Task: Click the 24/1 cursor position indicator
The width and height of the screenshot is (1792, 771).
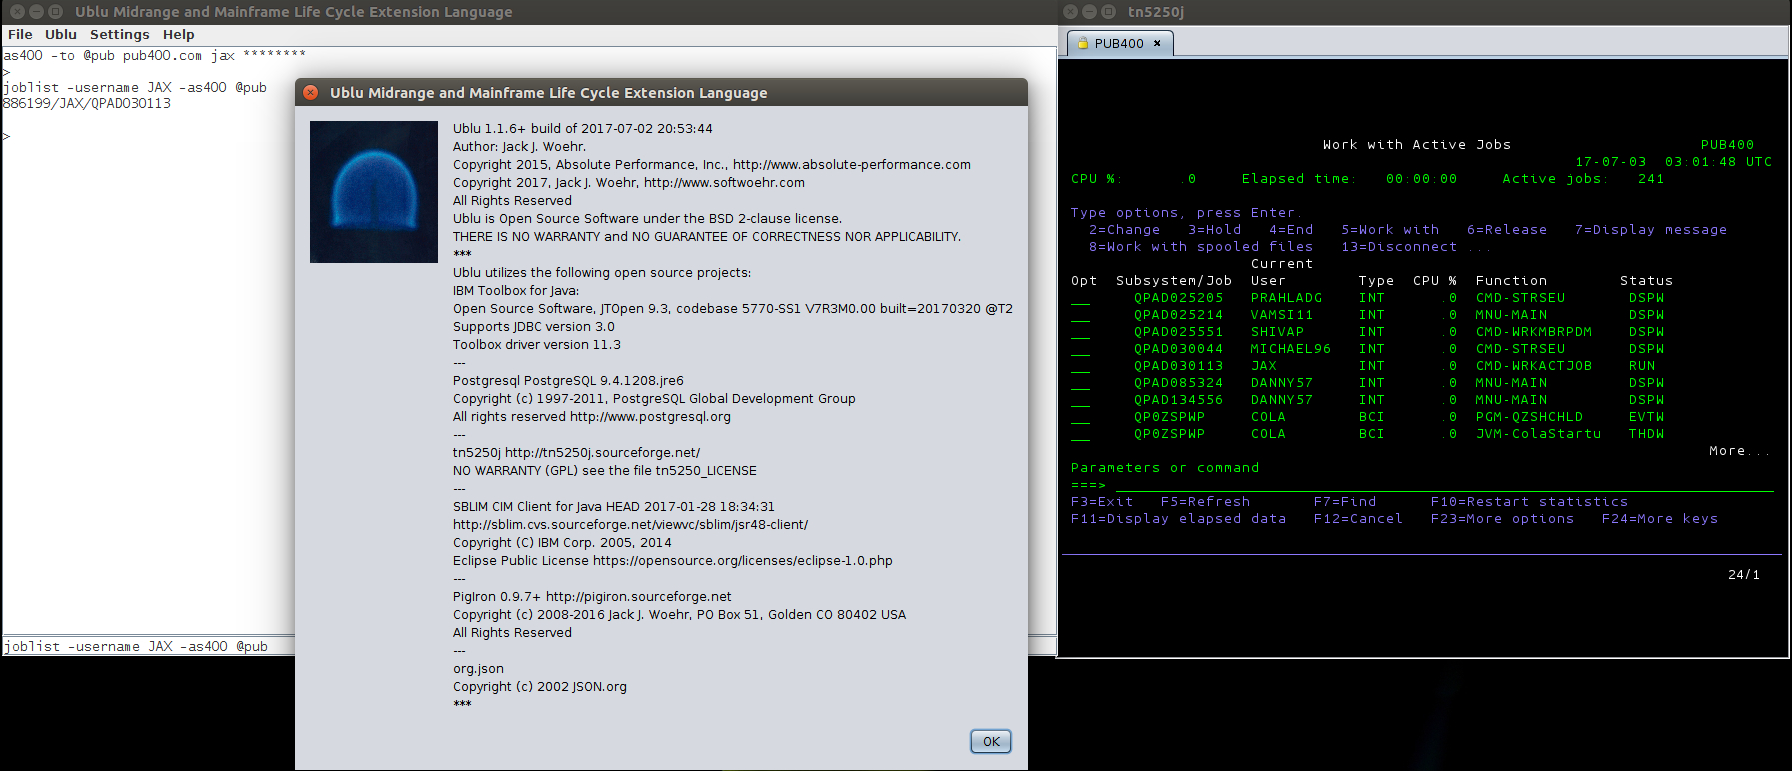Action: pos(1743,575)
